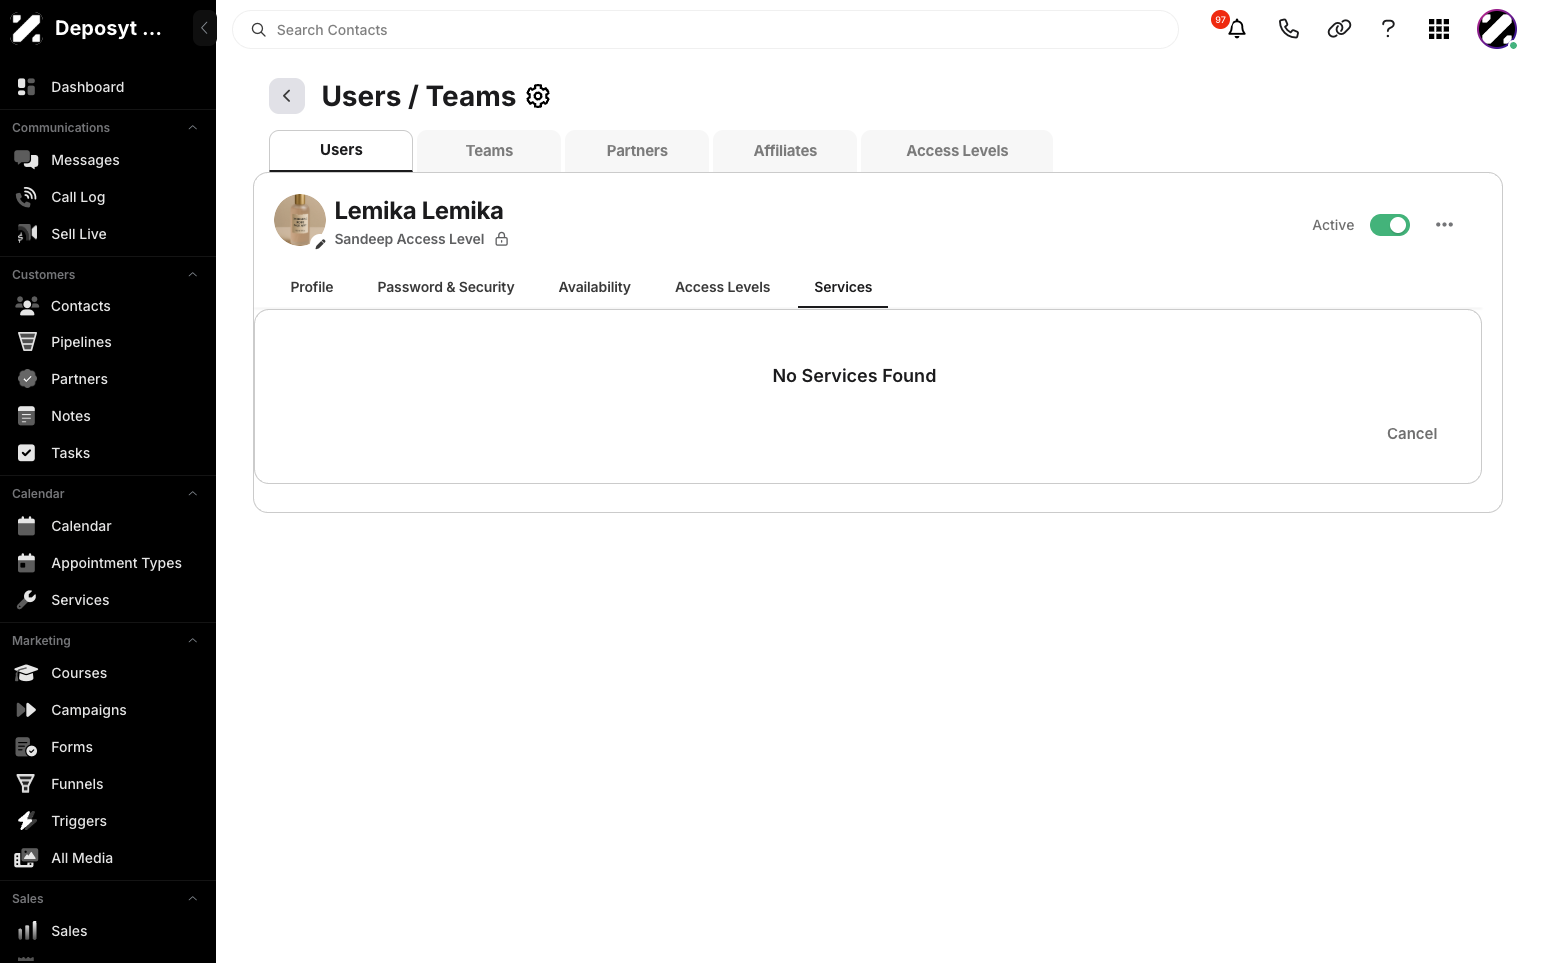Click Lemika's profile picture thumbnail
1541x963 pixels.
[300, 220]
